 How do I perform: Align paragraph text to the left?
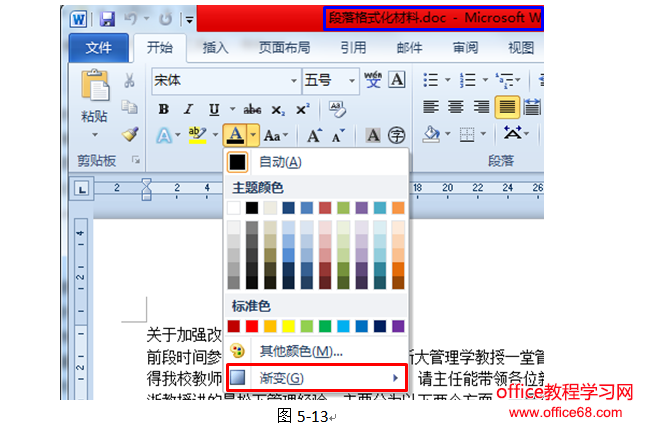point(430,107)
